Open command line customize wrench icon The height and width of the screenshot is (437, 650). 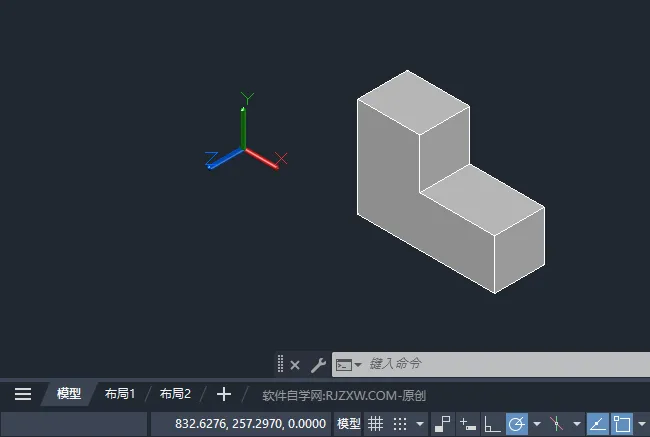(318, 365)
